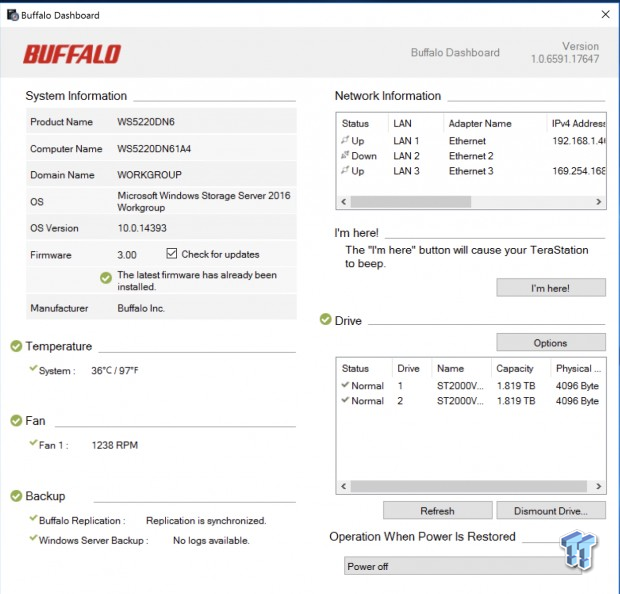Image resolution: width=620 pixels, height=594 pixels.
Task: Click the Capacity column header
Action: tap(515, 369)
